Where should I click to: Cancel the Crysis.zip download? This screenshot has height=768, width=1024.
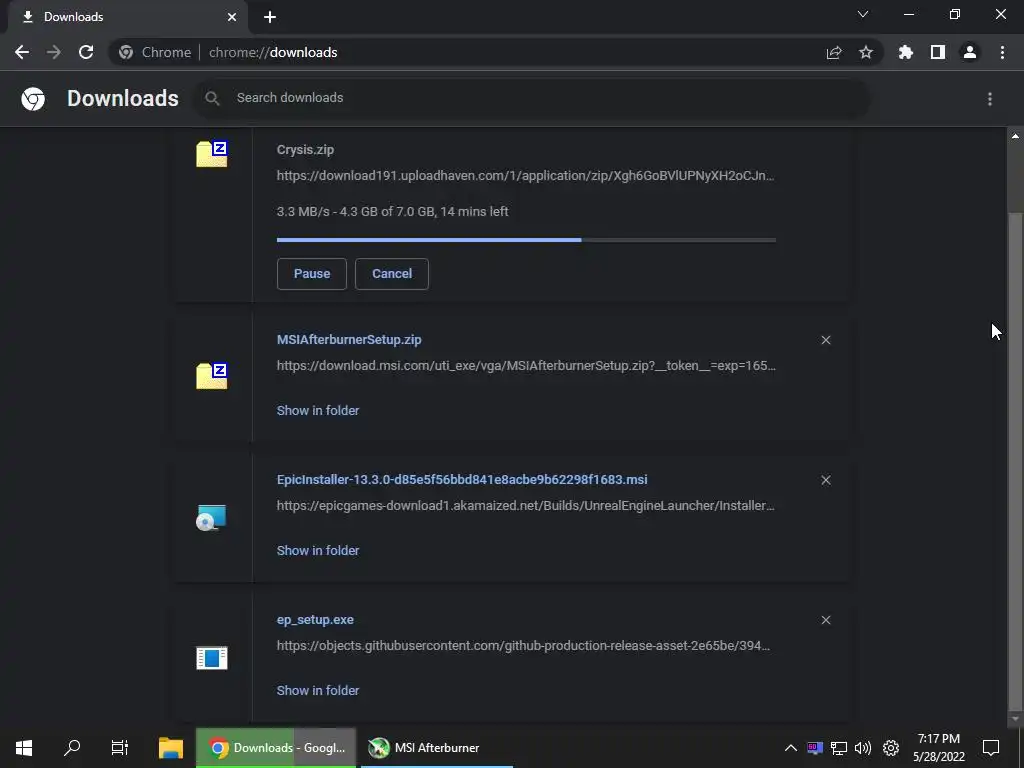click(392, 274)
